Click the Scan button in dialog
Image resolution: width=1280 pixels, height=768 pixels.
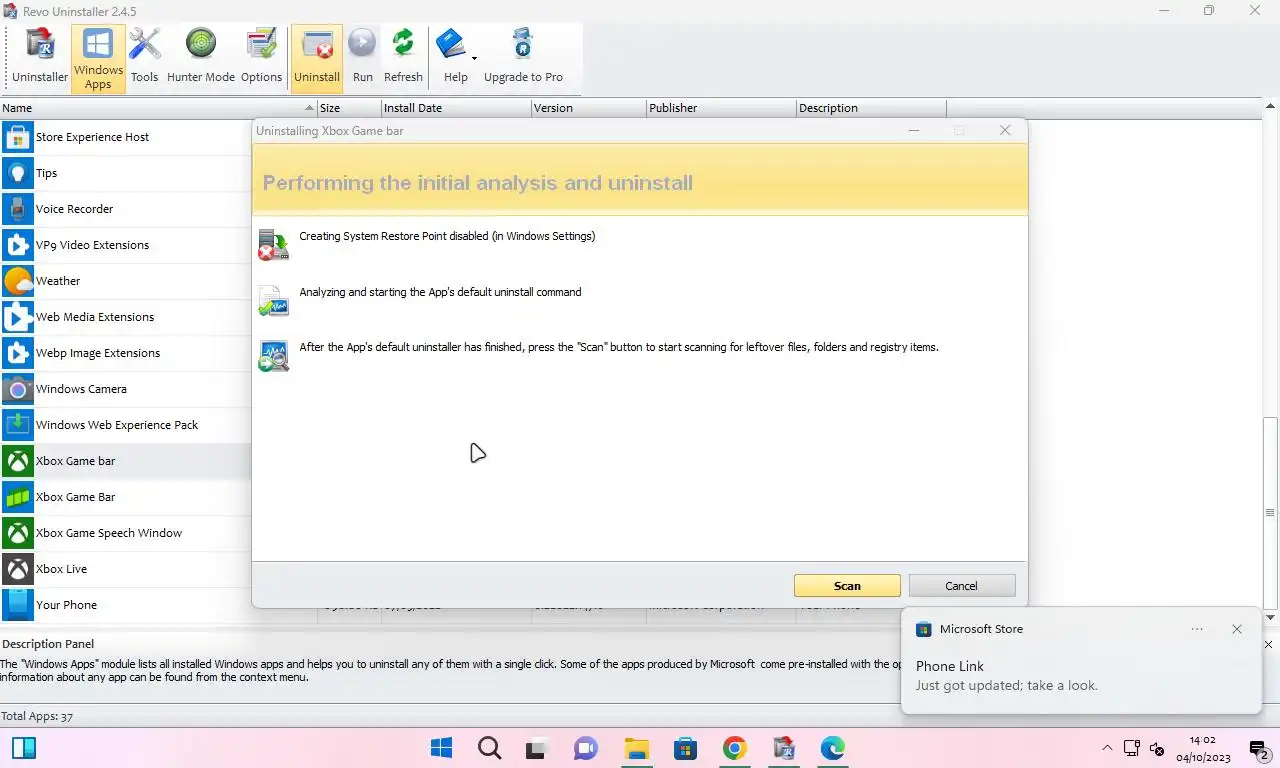tap(847, 586)
